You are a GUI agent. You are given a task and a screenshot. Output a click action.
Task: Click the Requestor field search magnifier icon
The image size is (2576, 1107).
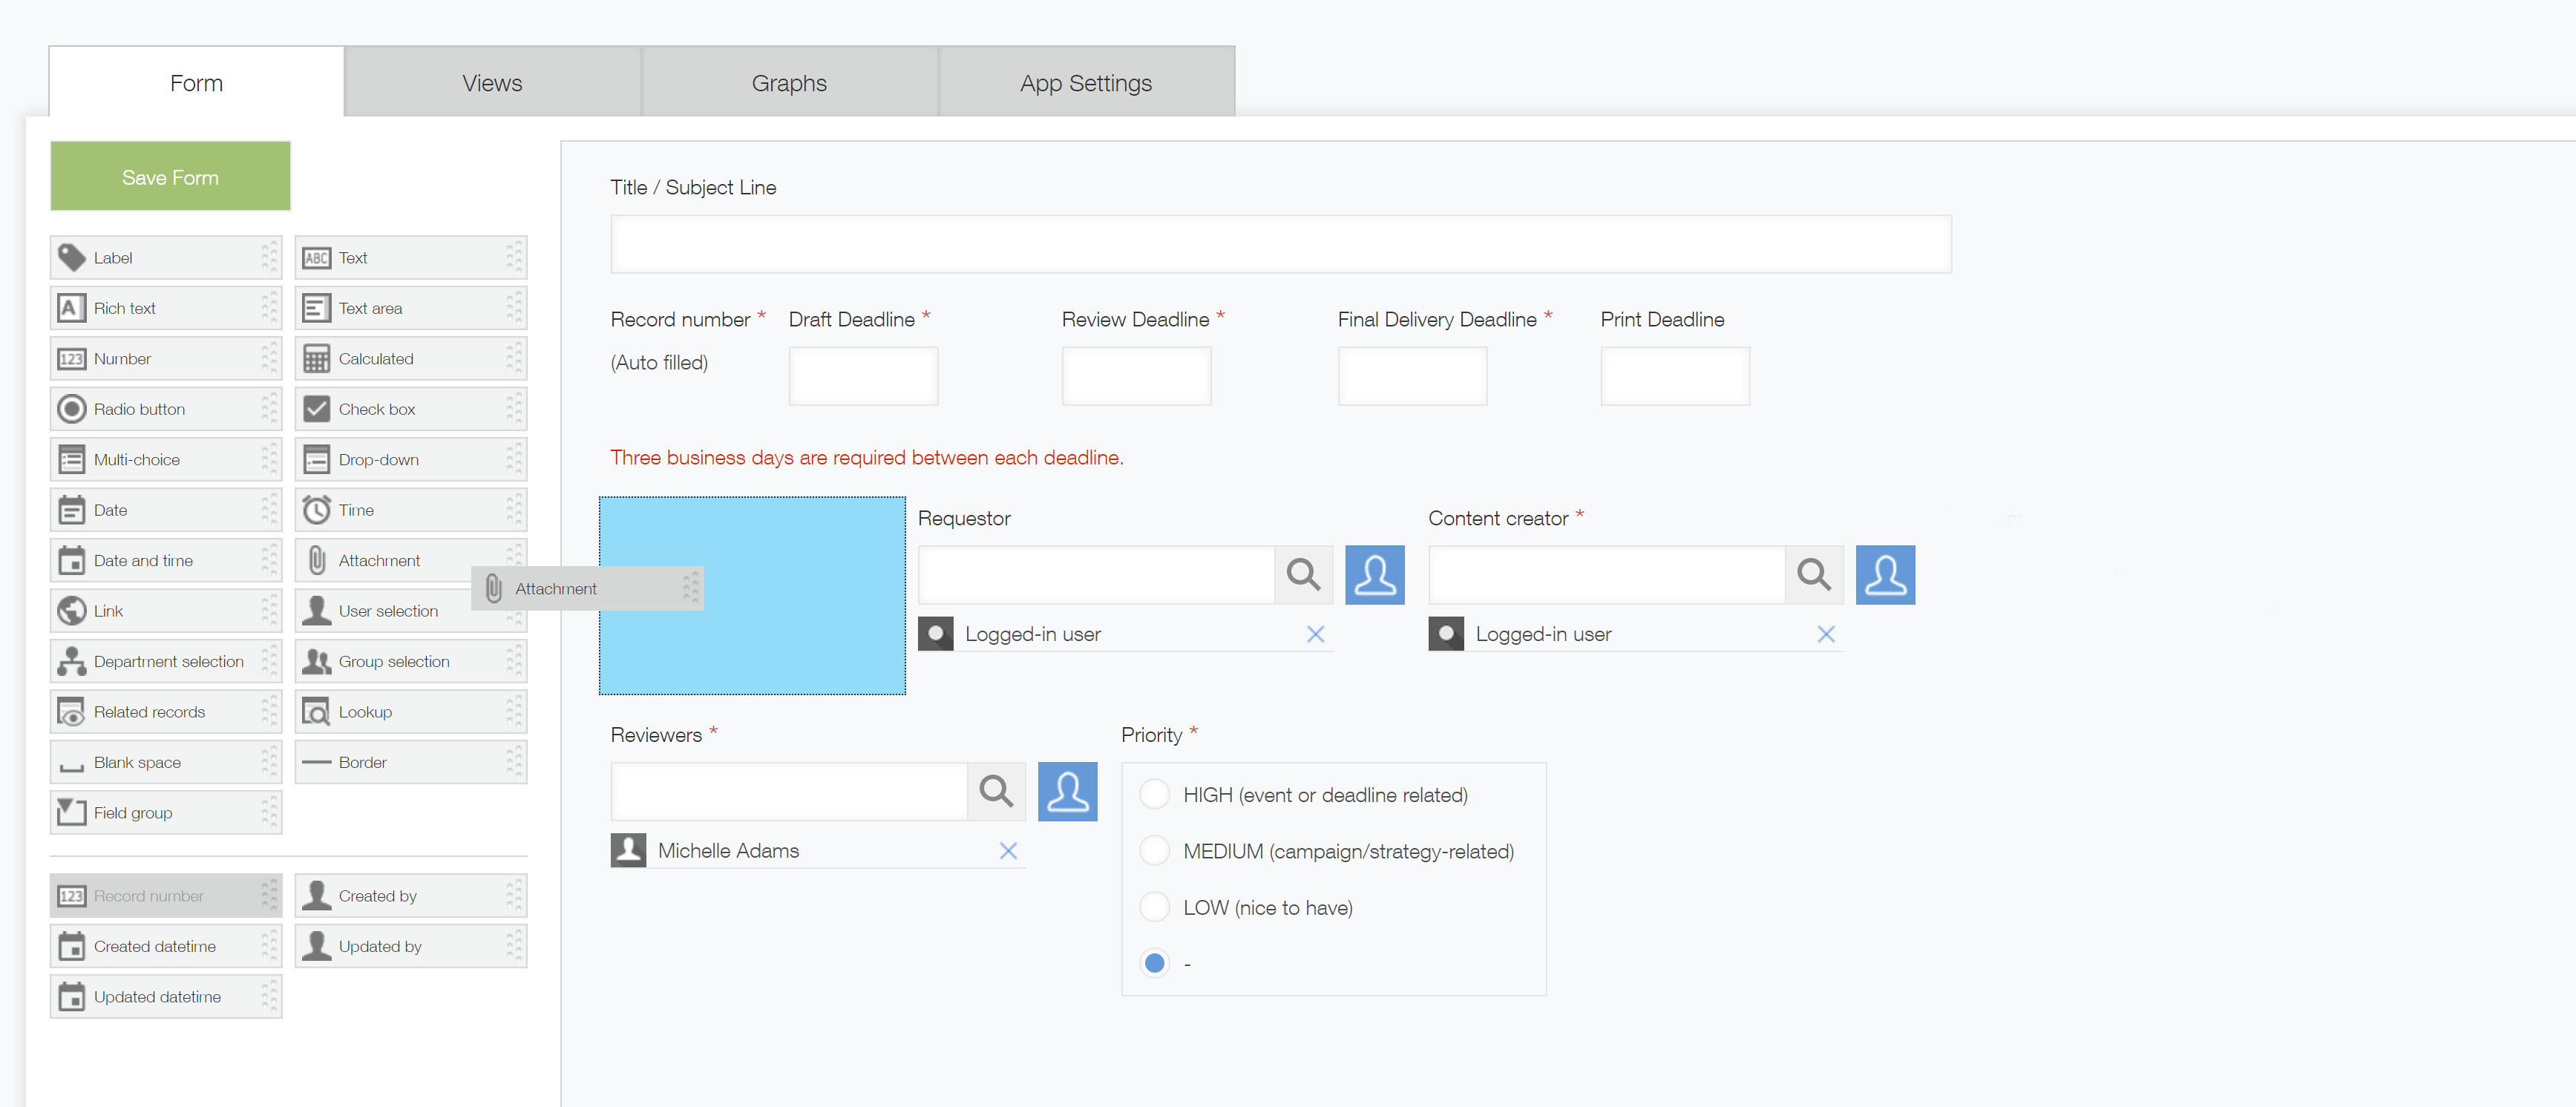coord(1303,574)
